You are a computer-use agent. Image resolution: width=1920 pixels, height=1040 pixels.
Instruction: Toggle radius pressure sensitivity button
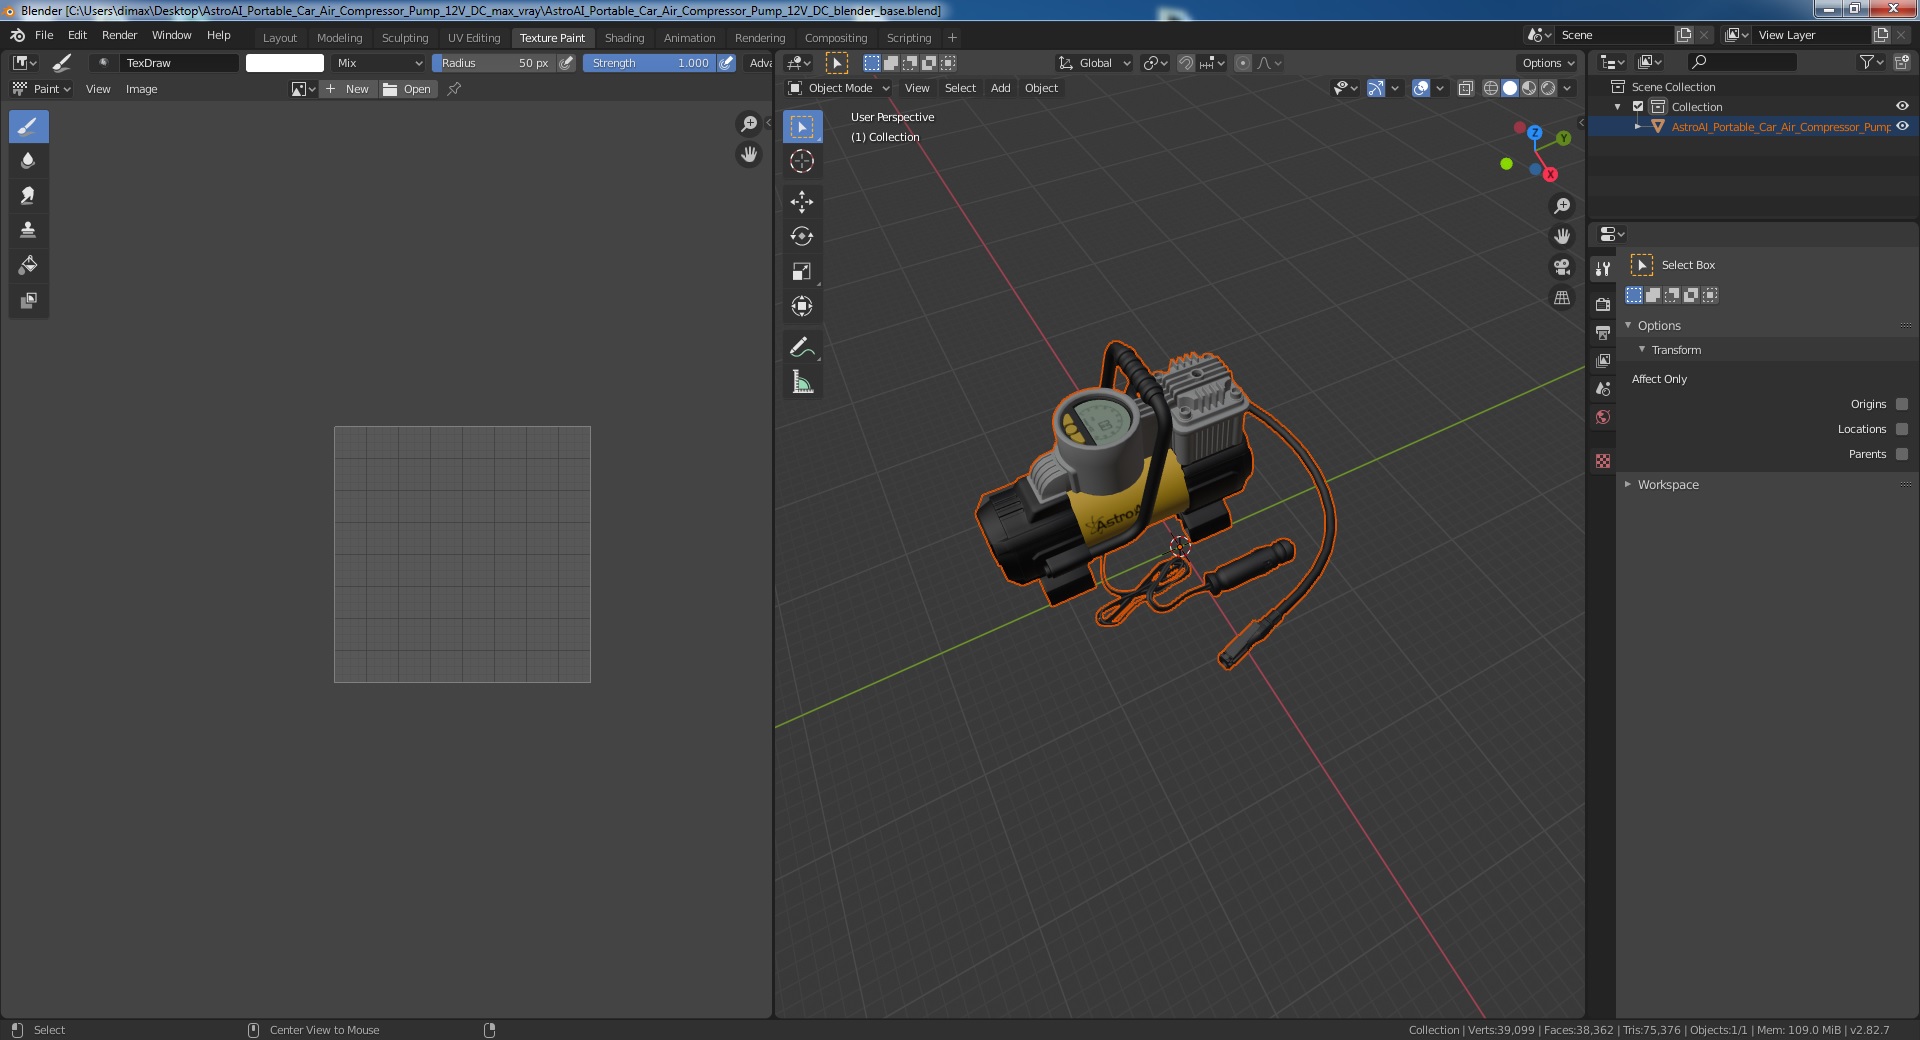click(566, 63)
